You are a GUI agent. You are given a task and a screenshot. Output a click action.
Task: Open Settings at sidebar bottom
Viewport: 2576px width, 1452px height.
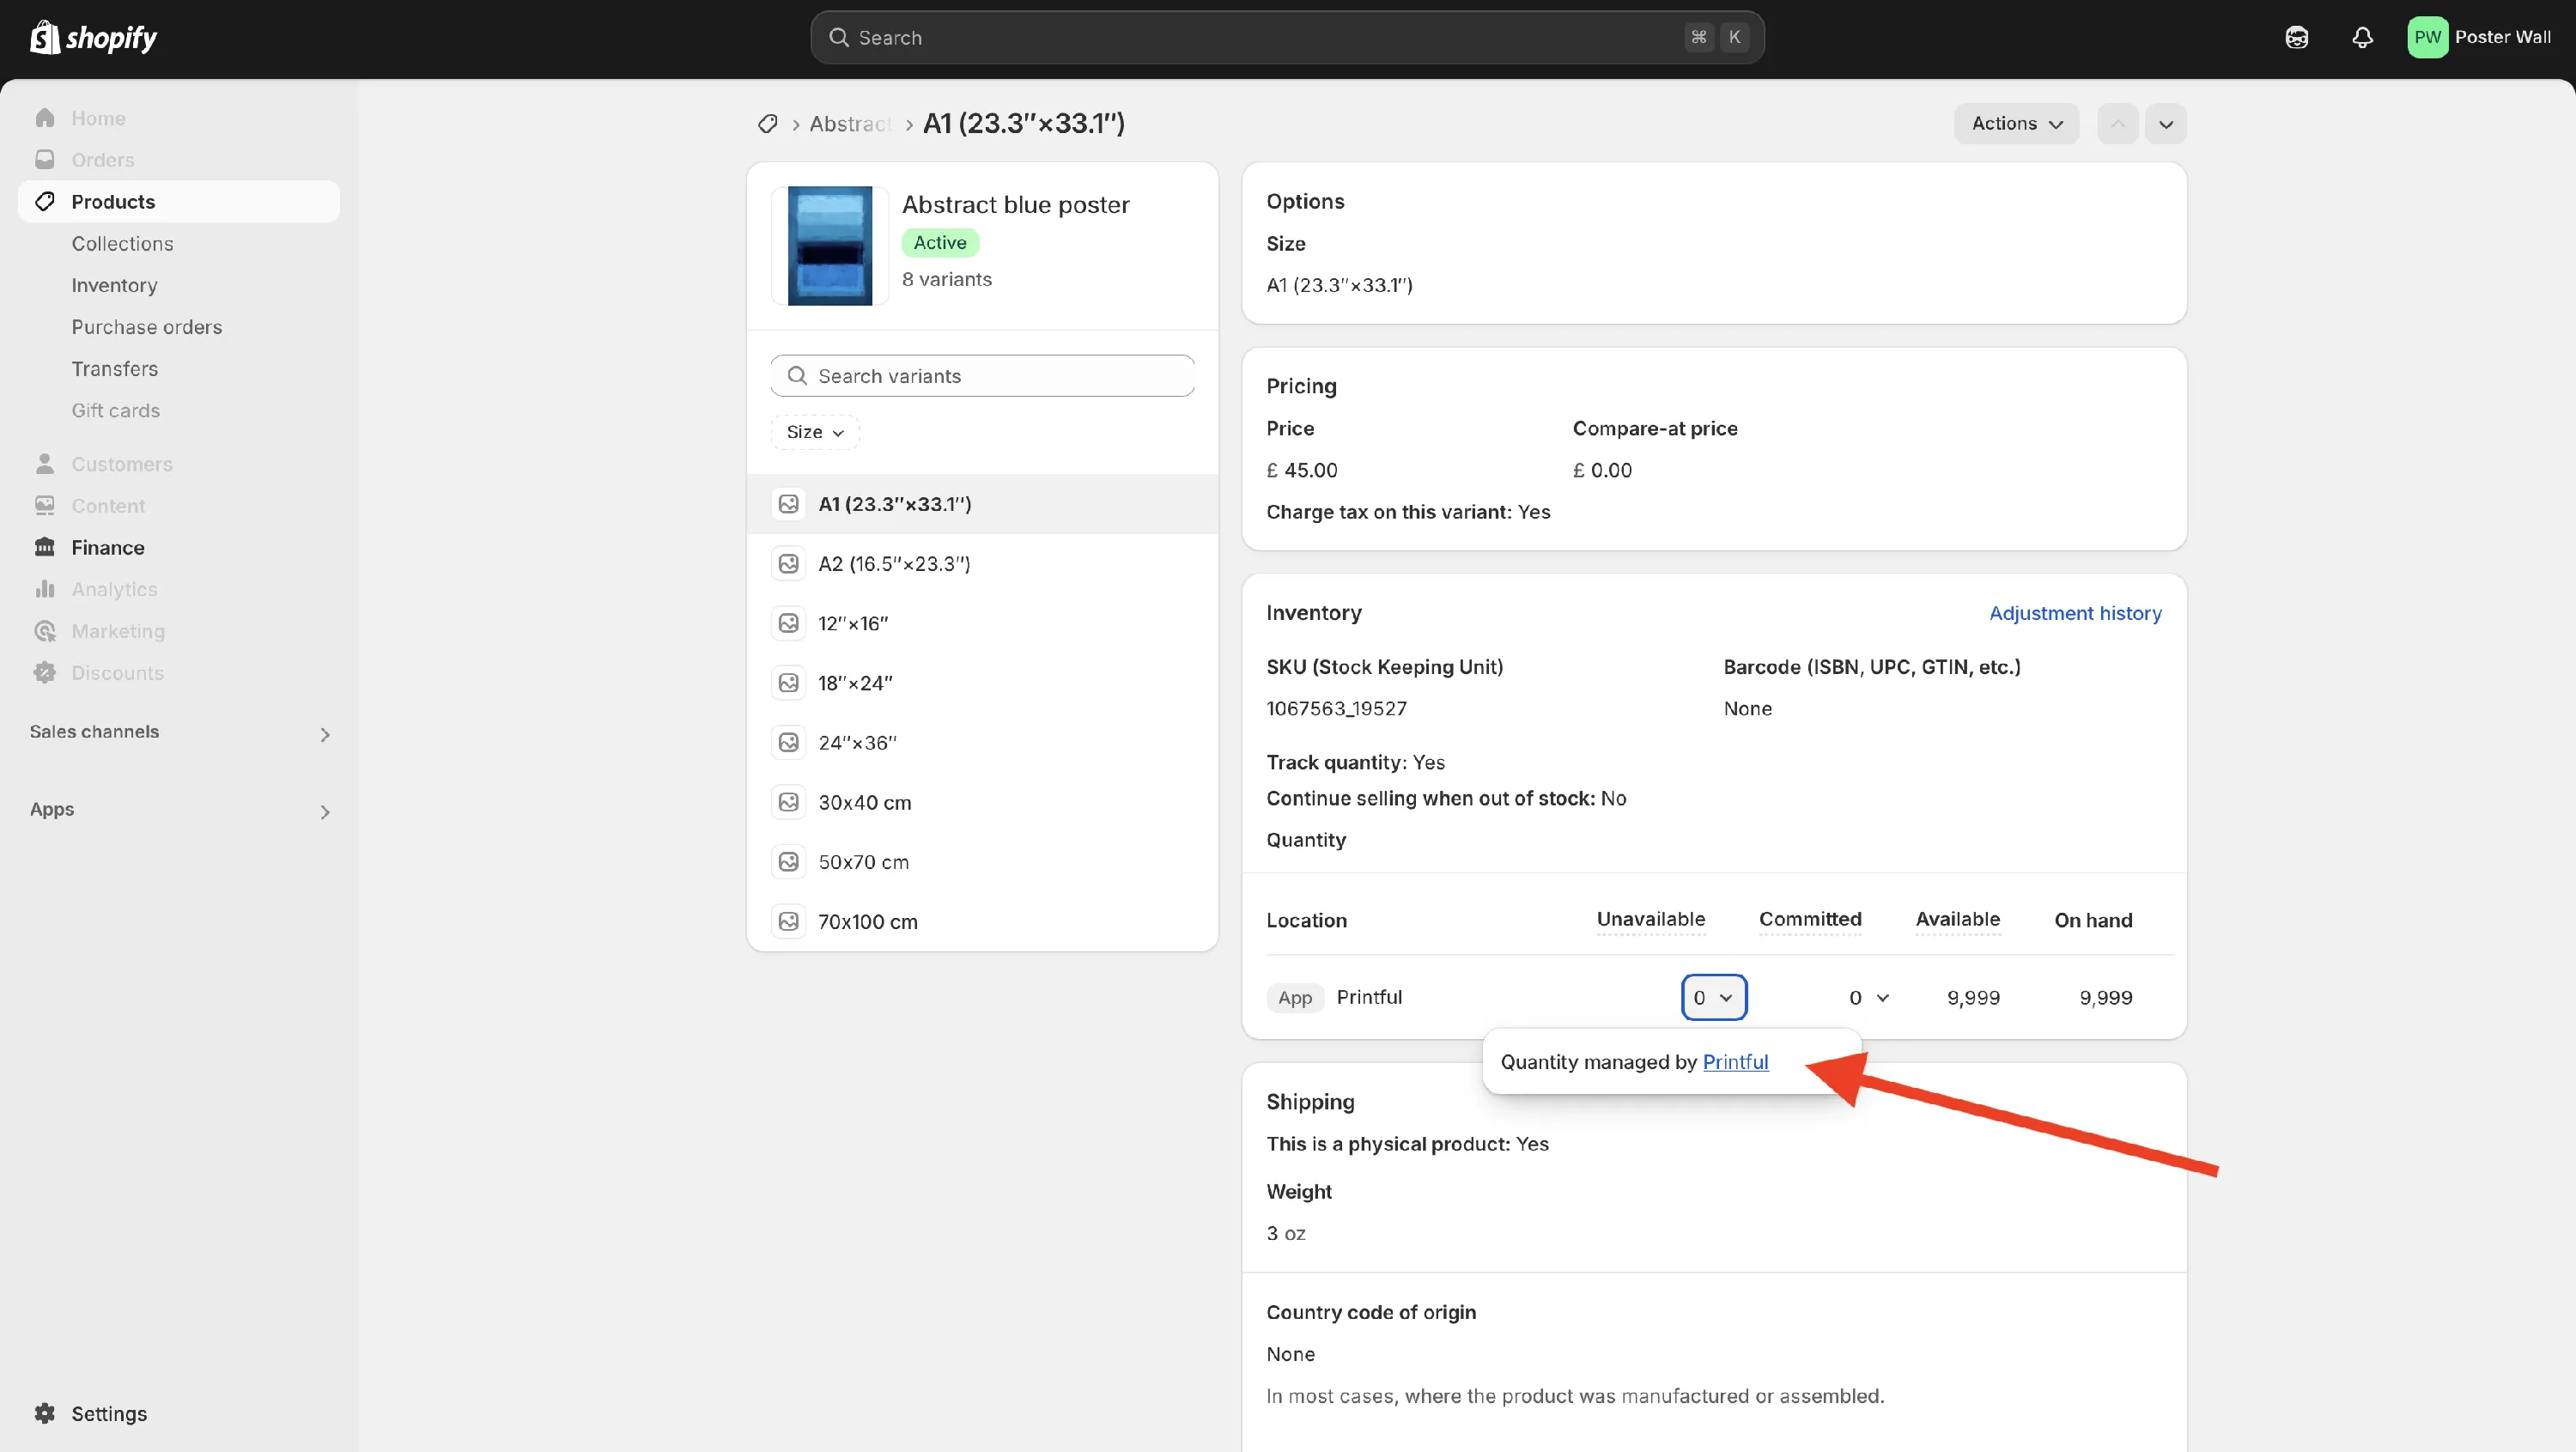pyautogui.click(x=108, y=1414)
